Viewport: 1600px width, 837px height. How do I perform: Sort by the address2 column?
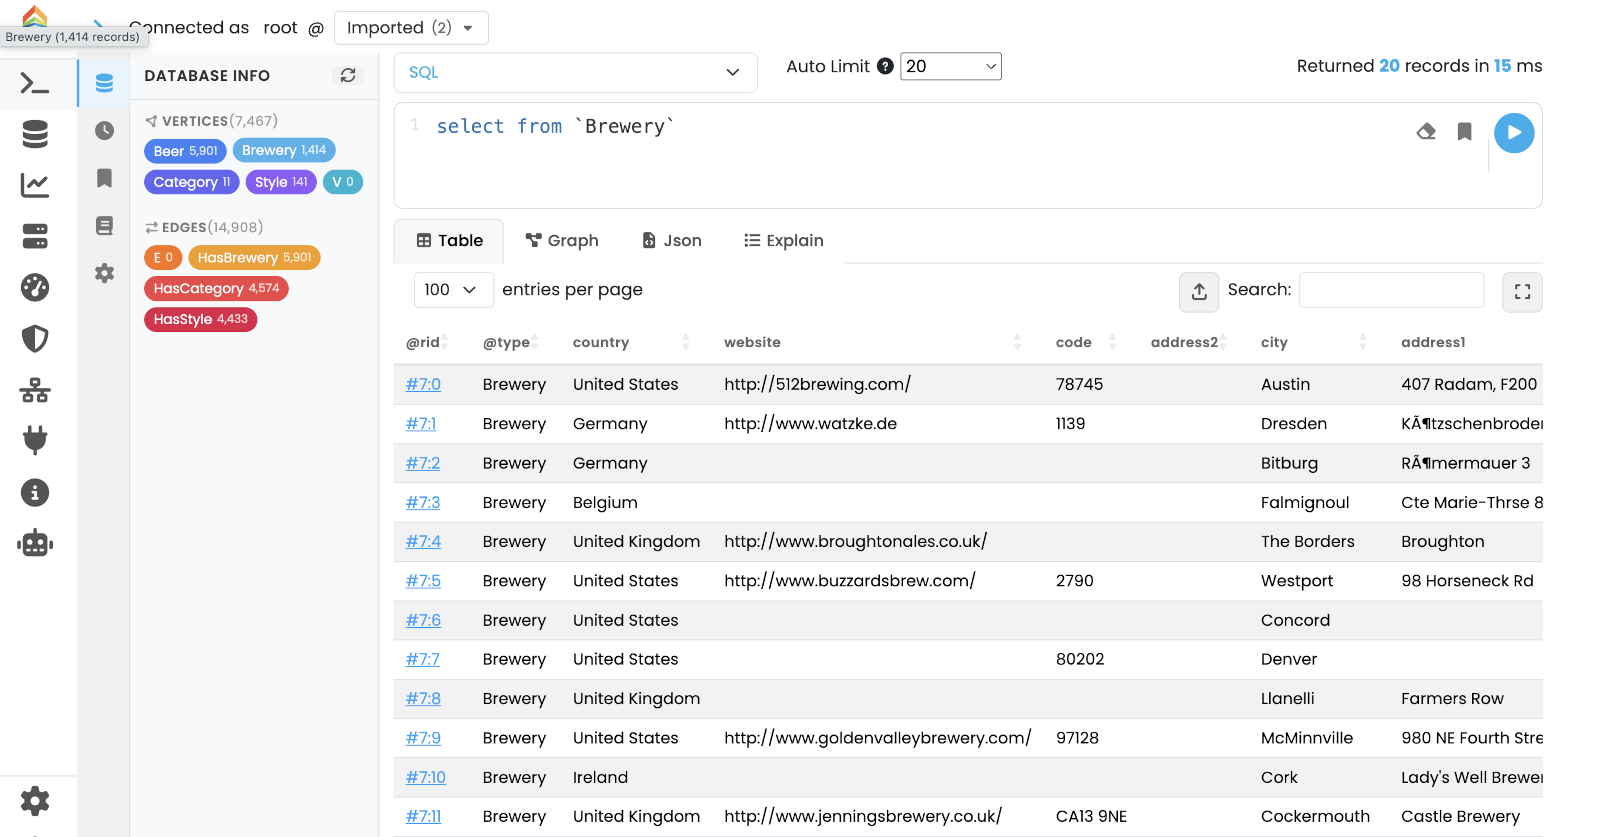click(x=1188, y=342)
